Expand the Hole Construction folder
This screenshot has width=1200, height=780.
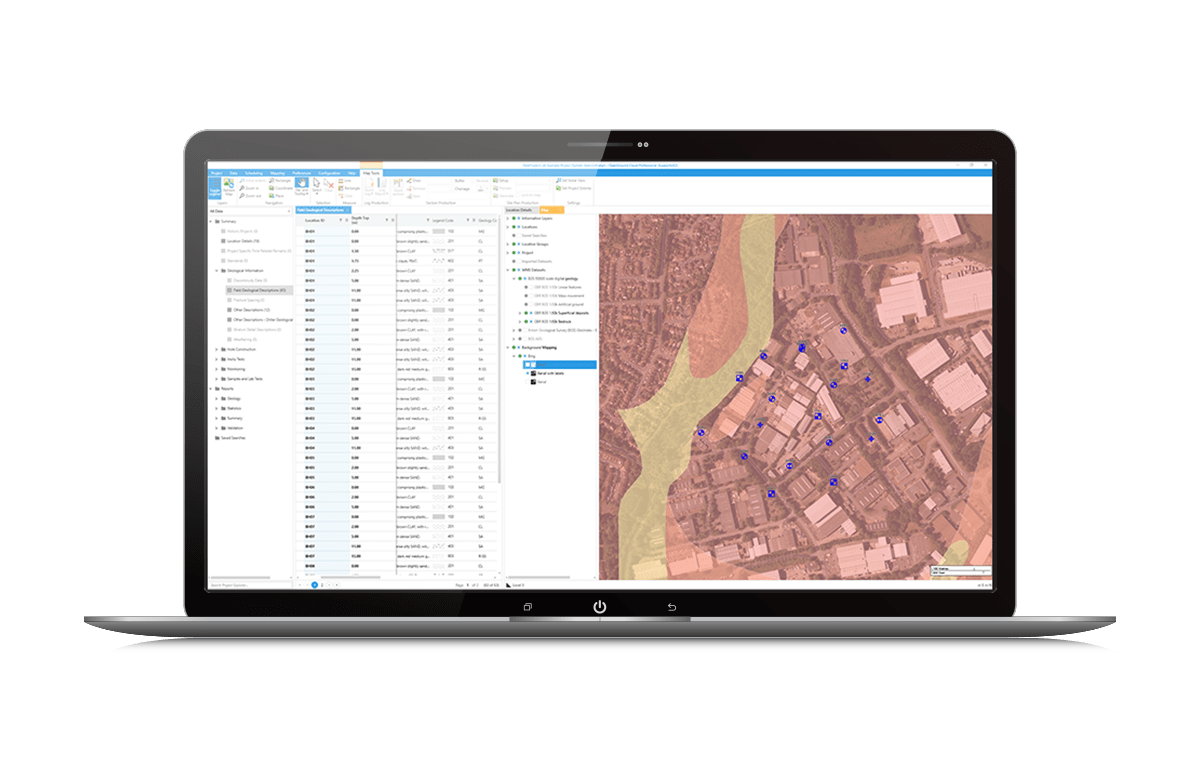(x=216, y=349)
